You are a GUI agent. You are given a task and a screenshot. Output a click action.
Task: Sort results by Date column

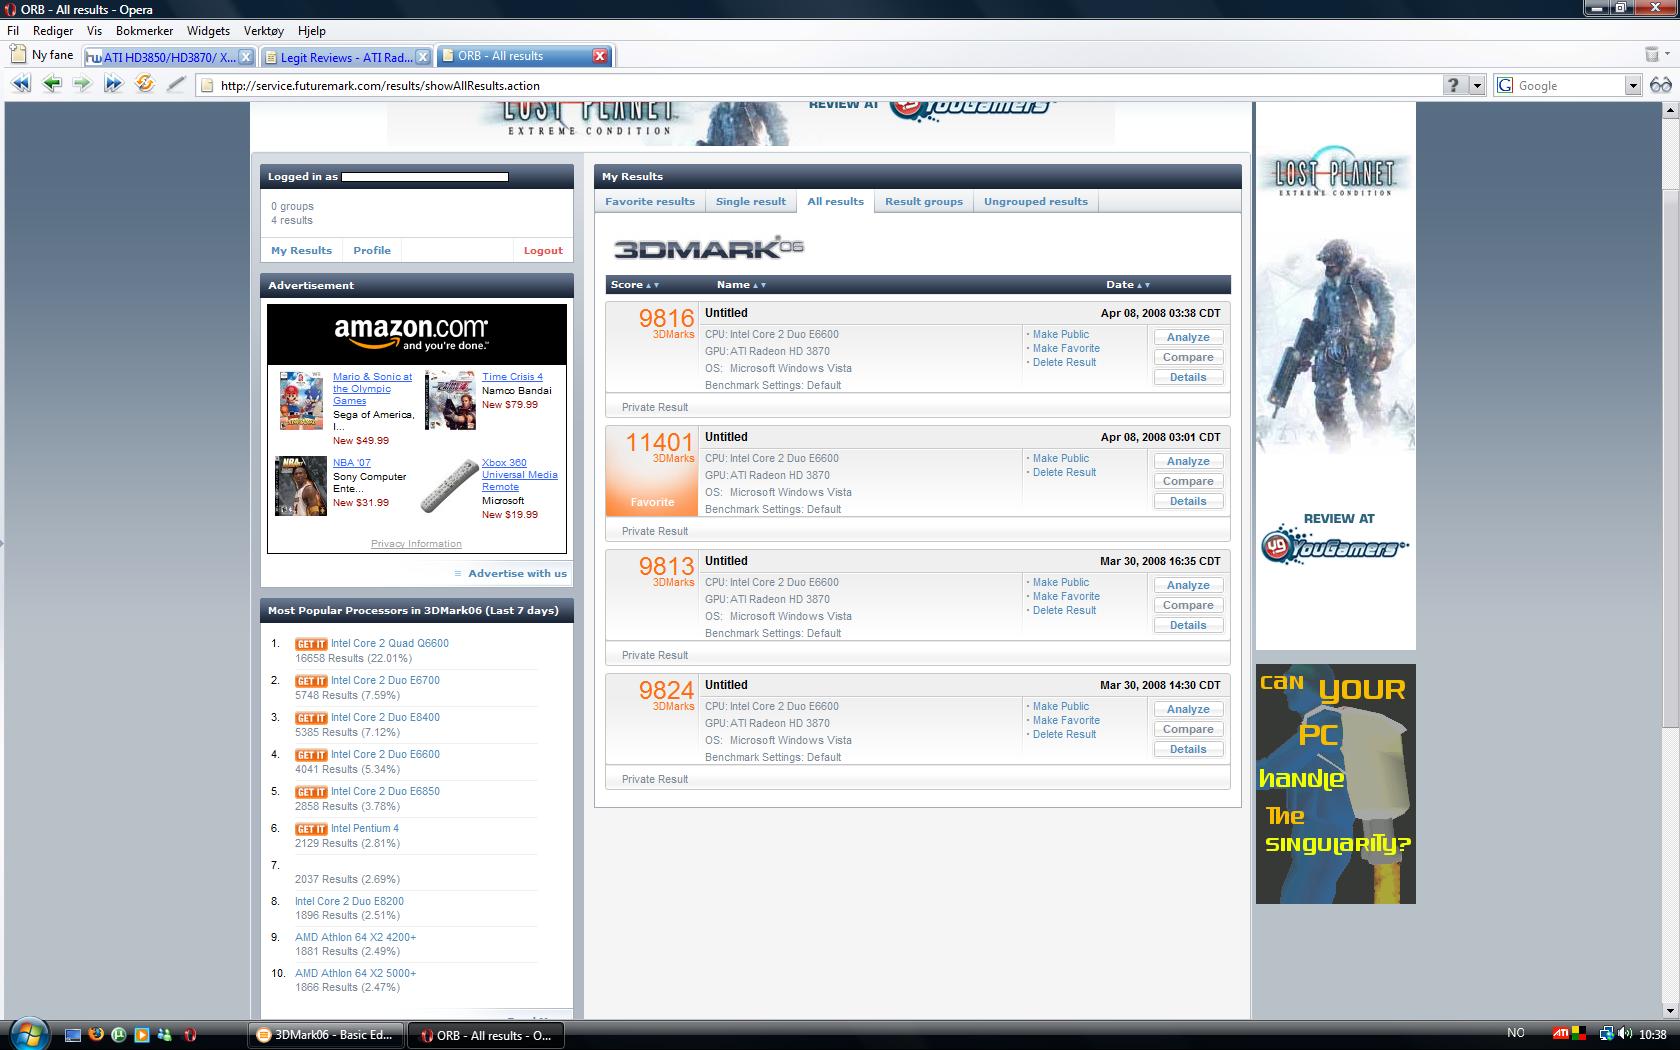pyautogui.click(x=1128, y=285)
